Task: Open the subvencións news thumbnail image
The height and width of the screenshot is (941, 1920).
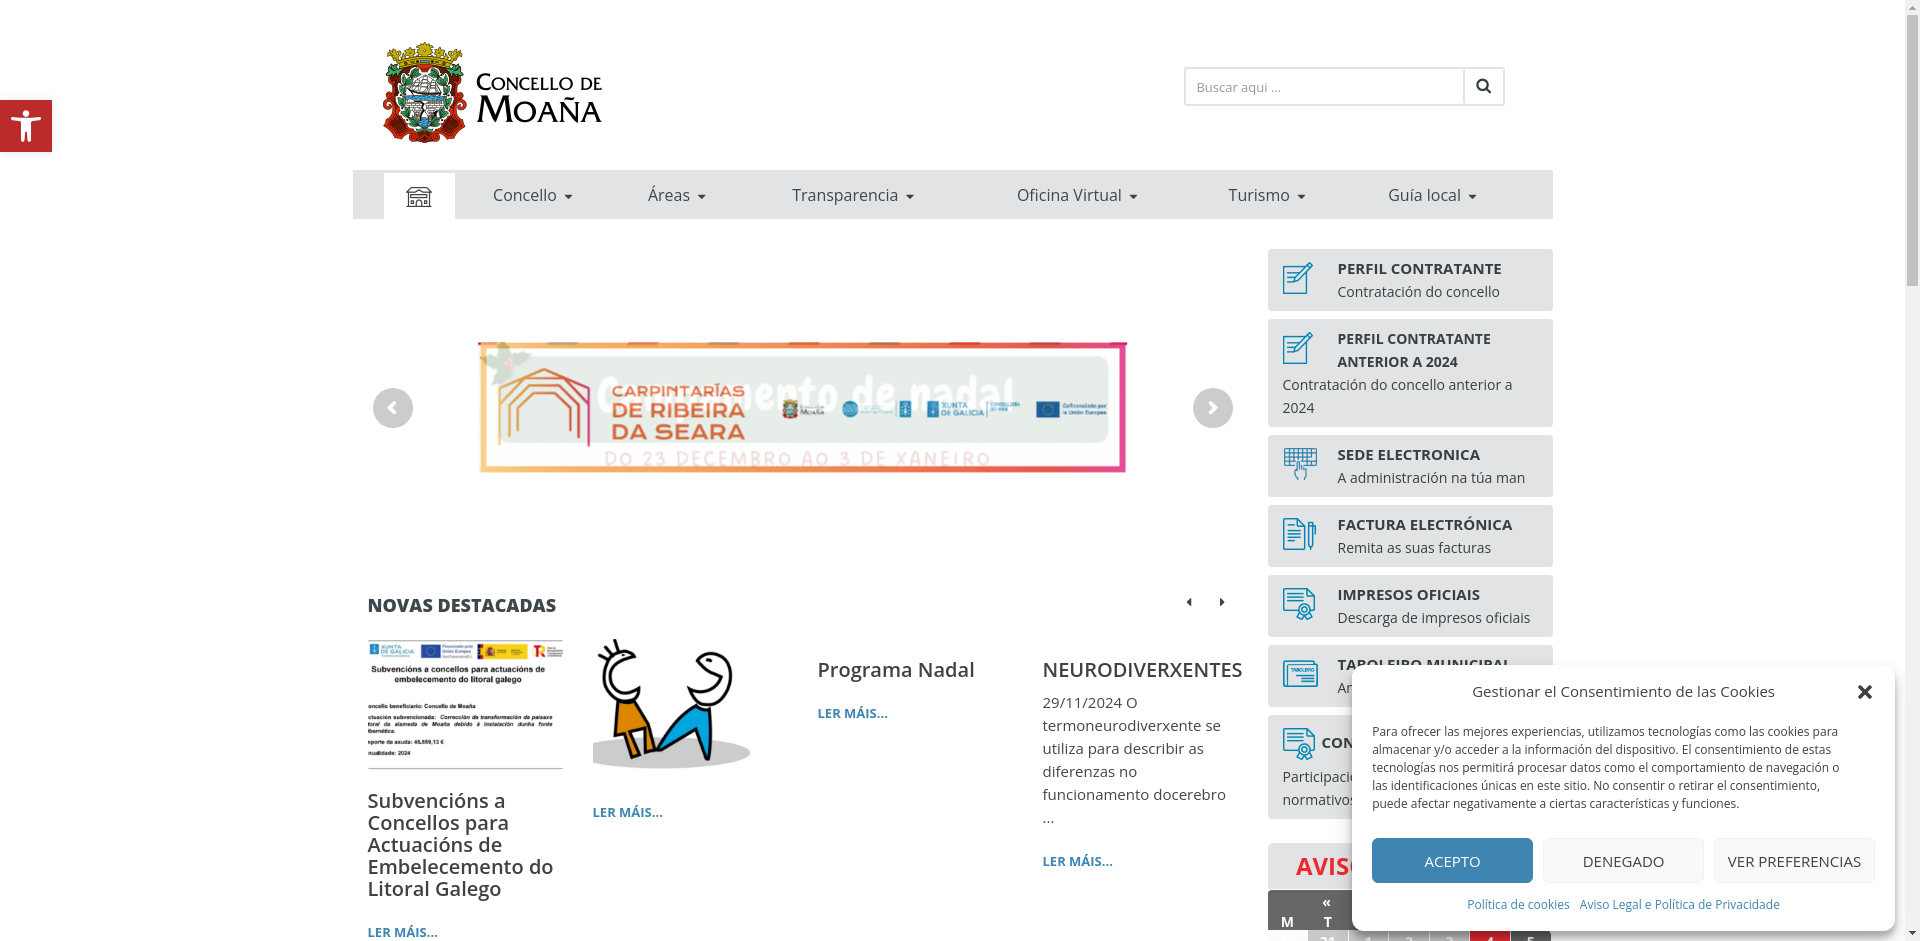Action: (x=465, y=704)
